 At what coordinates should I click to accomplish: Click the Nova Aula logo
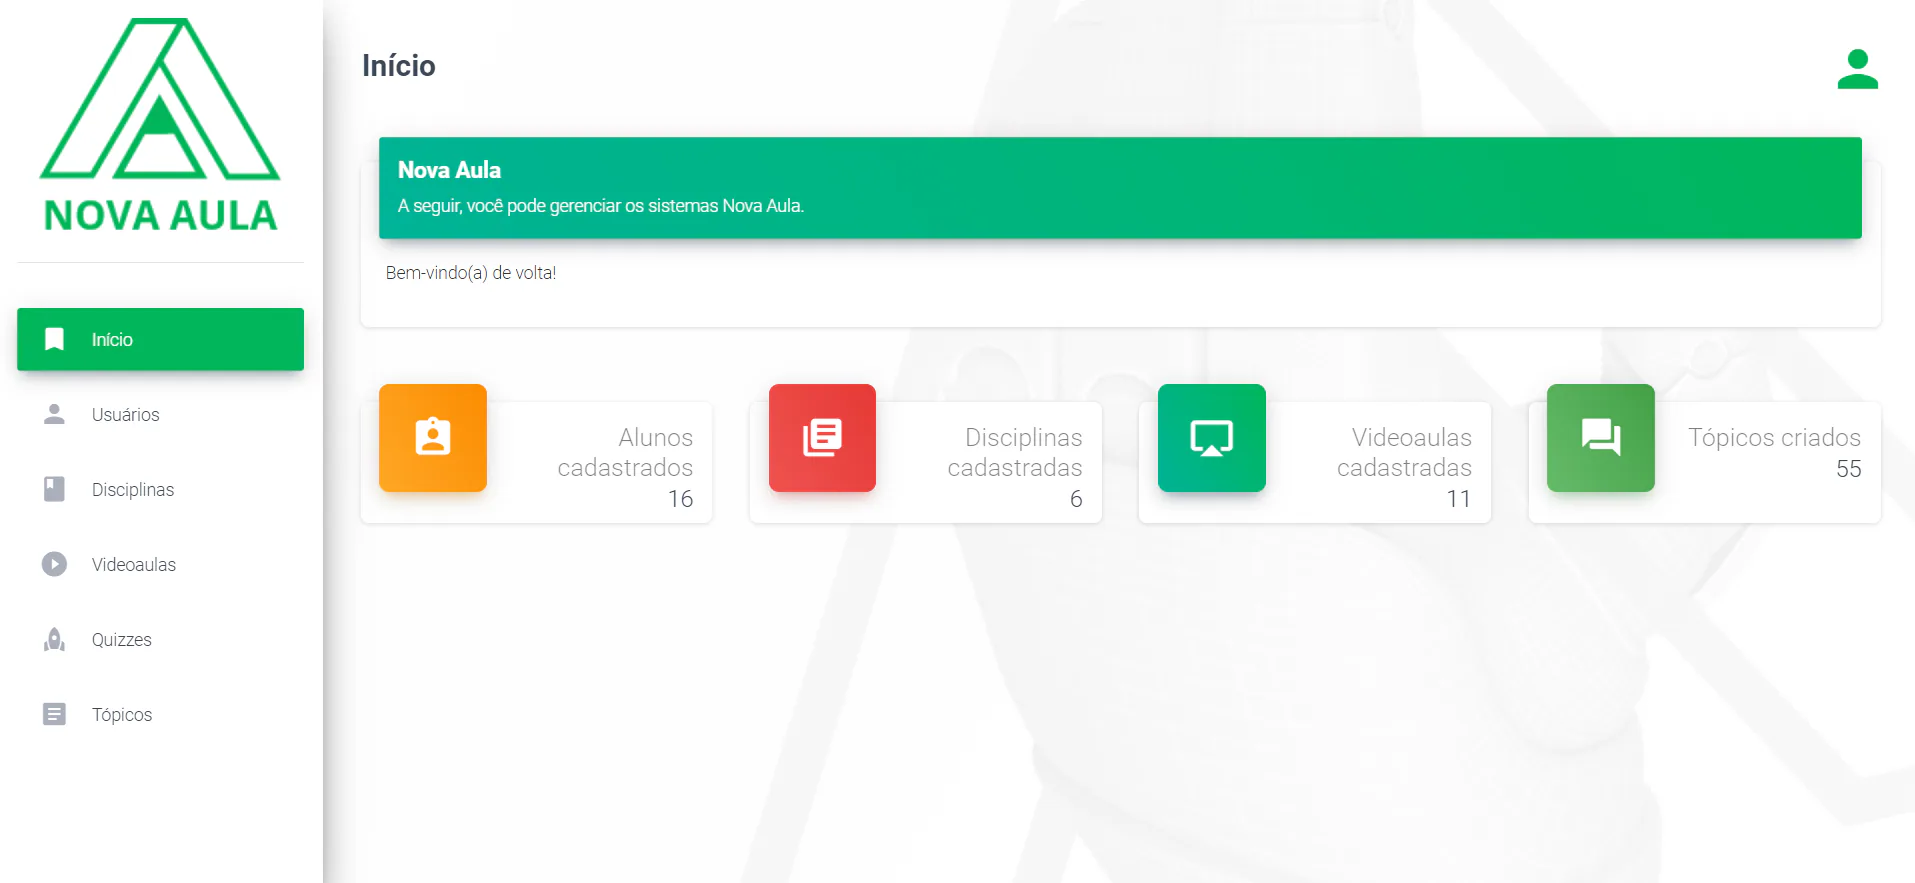pos(160,125)
